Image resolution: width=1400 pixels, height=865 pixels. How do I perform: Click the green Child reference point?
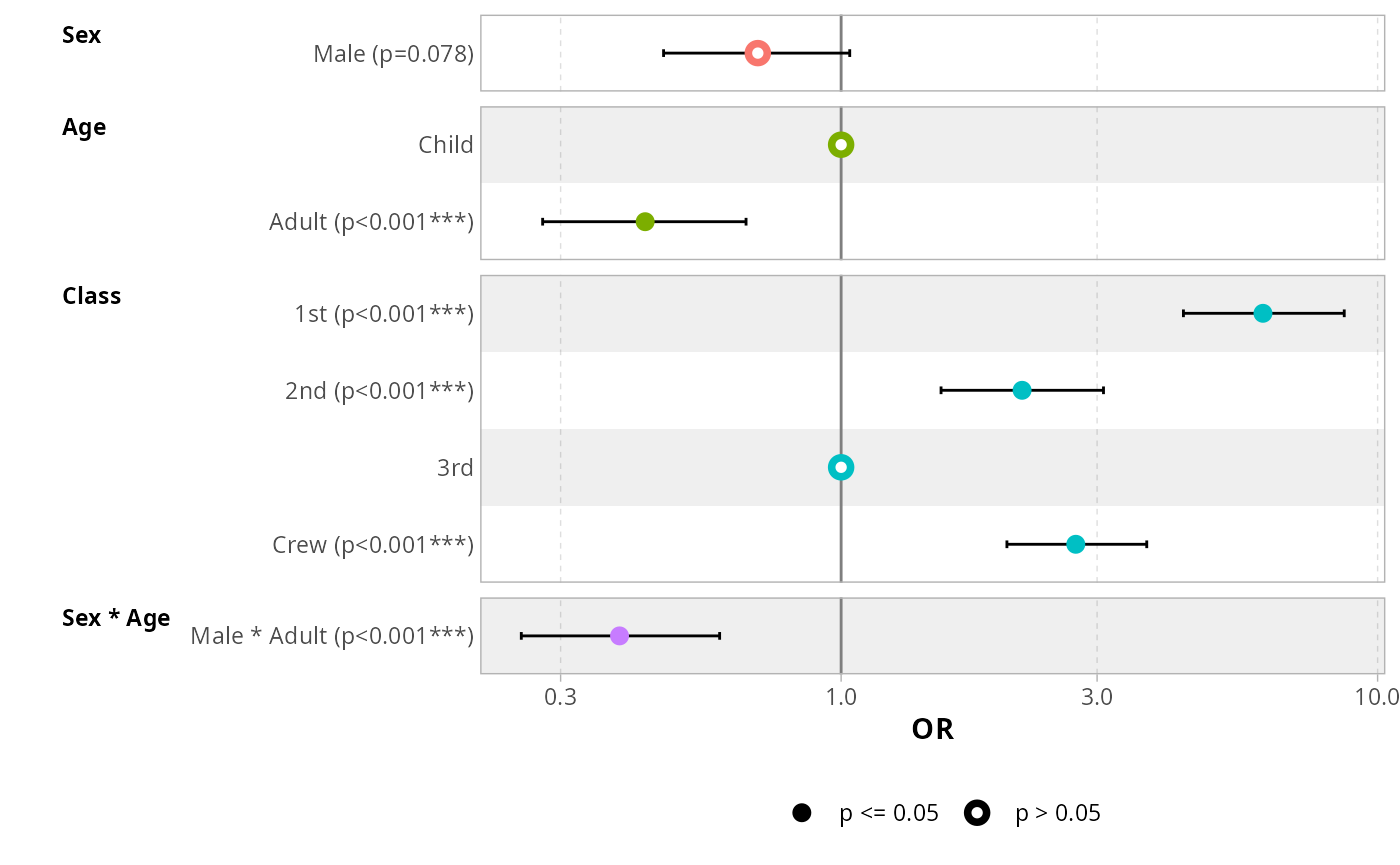[841, 145]
